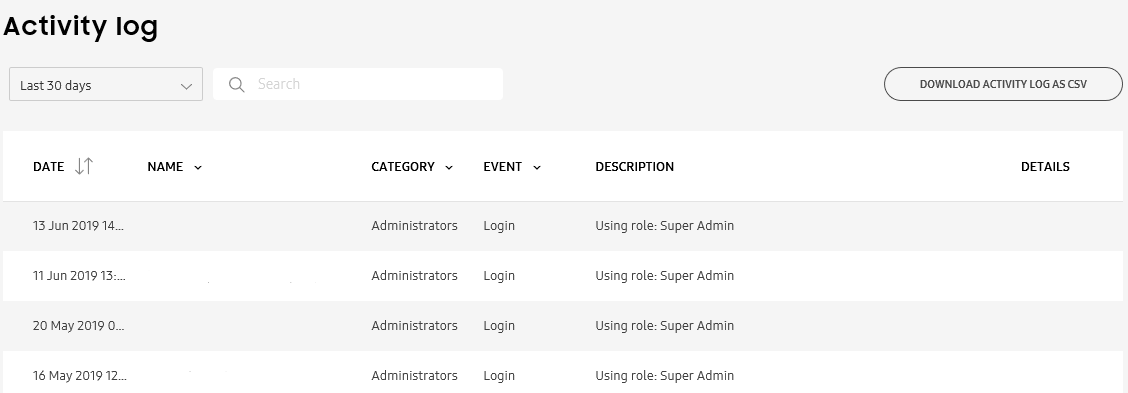Viewport: 1128px width, 393px height.
Task: Toggle the DATE column sort arrows
Action: click(84, 166)
